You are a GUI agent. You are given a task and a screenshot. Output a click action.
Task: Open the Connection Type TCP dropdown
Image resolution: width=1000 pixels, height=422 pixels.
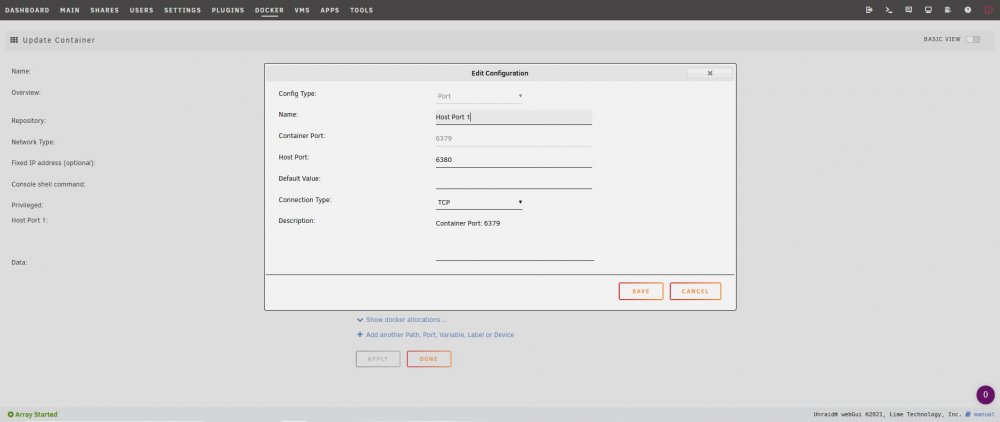tap(479, 203)
